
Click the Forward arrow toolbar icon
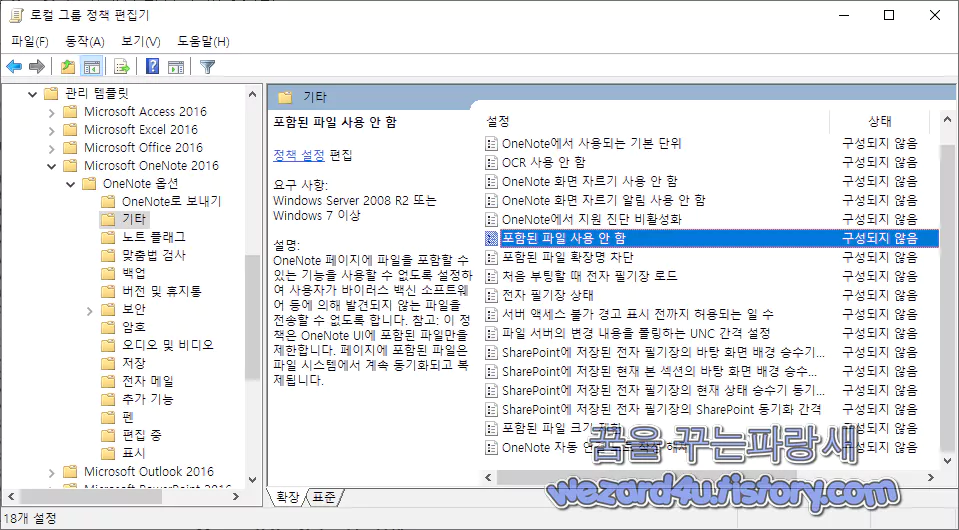click(37, 67)
